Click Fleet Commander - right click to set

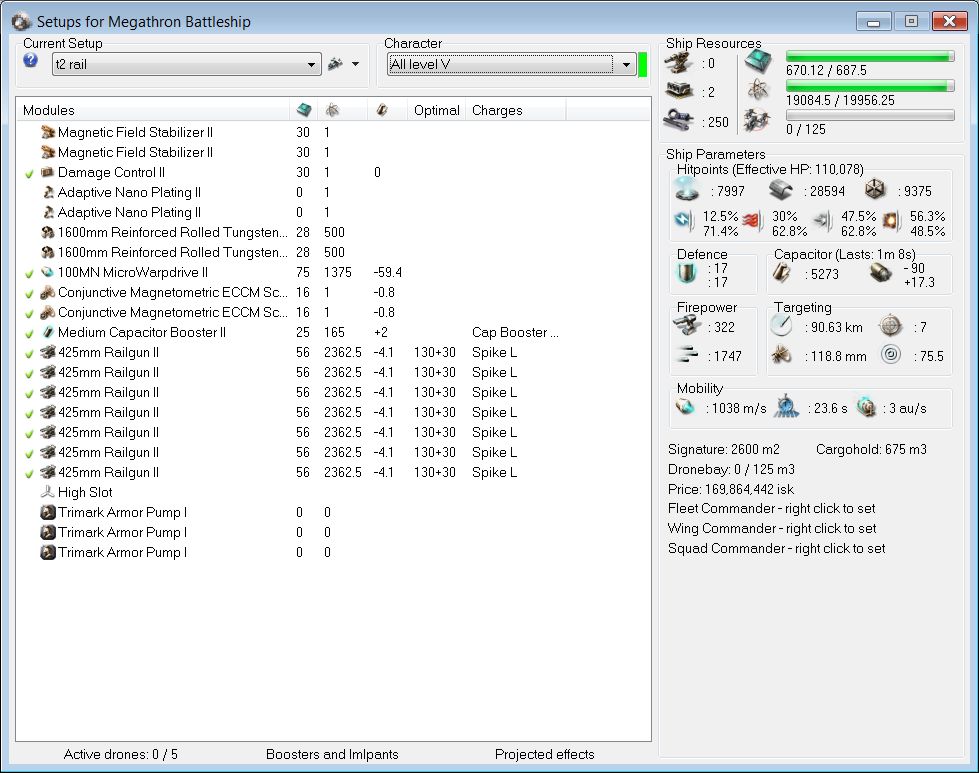(x=771, y=508)
